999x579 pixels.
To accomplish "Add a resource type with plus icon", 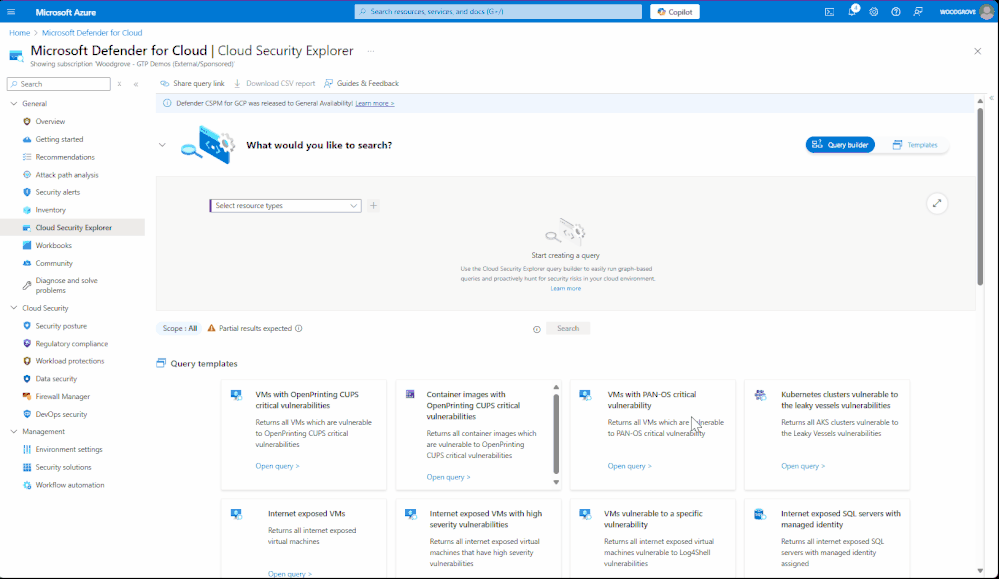I will click(373, 206).
